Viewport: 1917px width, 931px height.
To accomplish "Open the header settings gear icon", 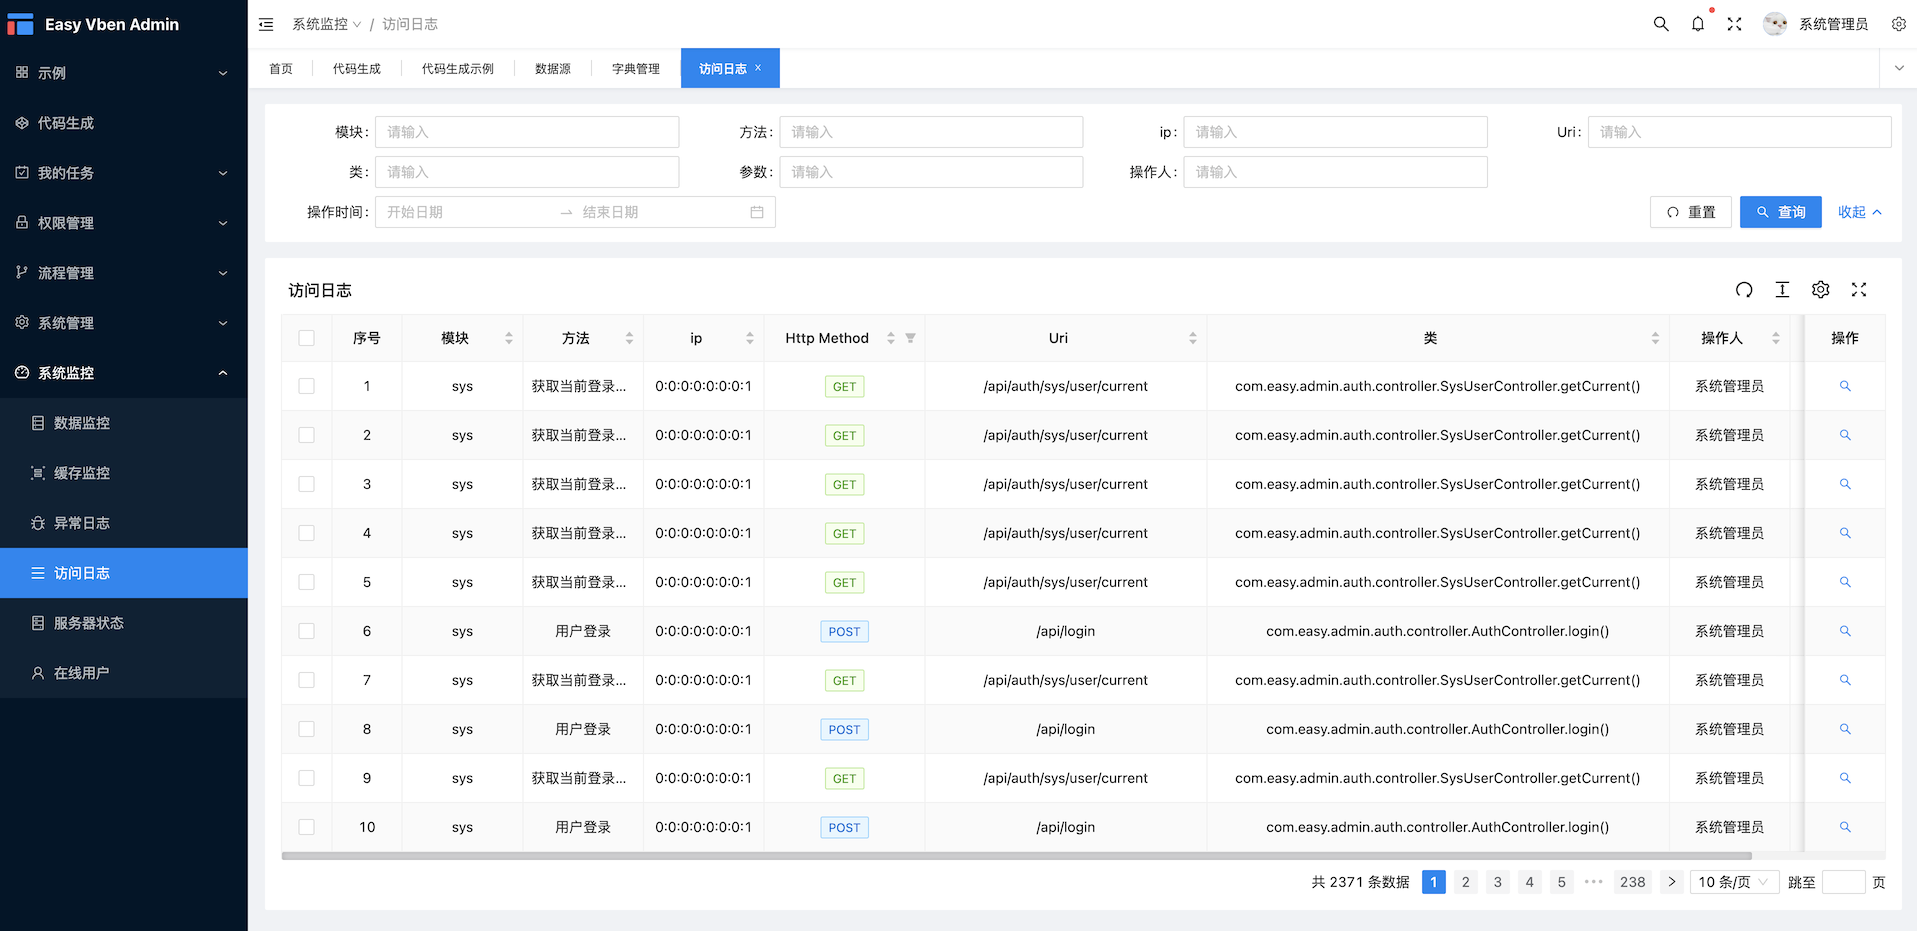I will (1899, 24).
